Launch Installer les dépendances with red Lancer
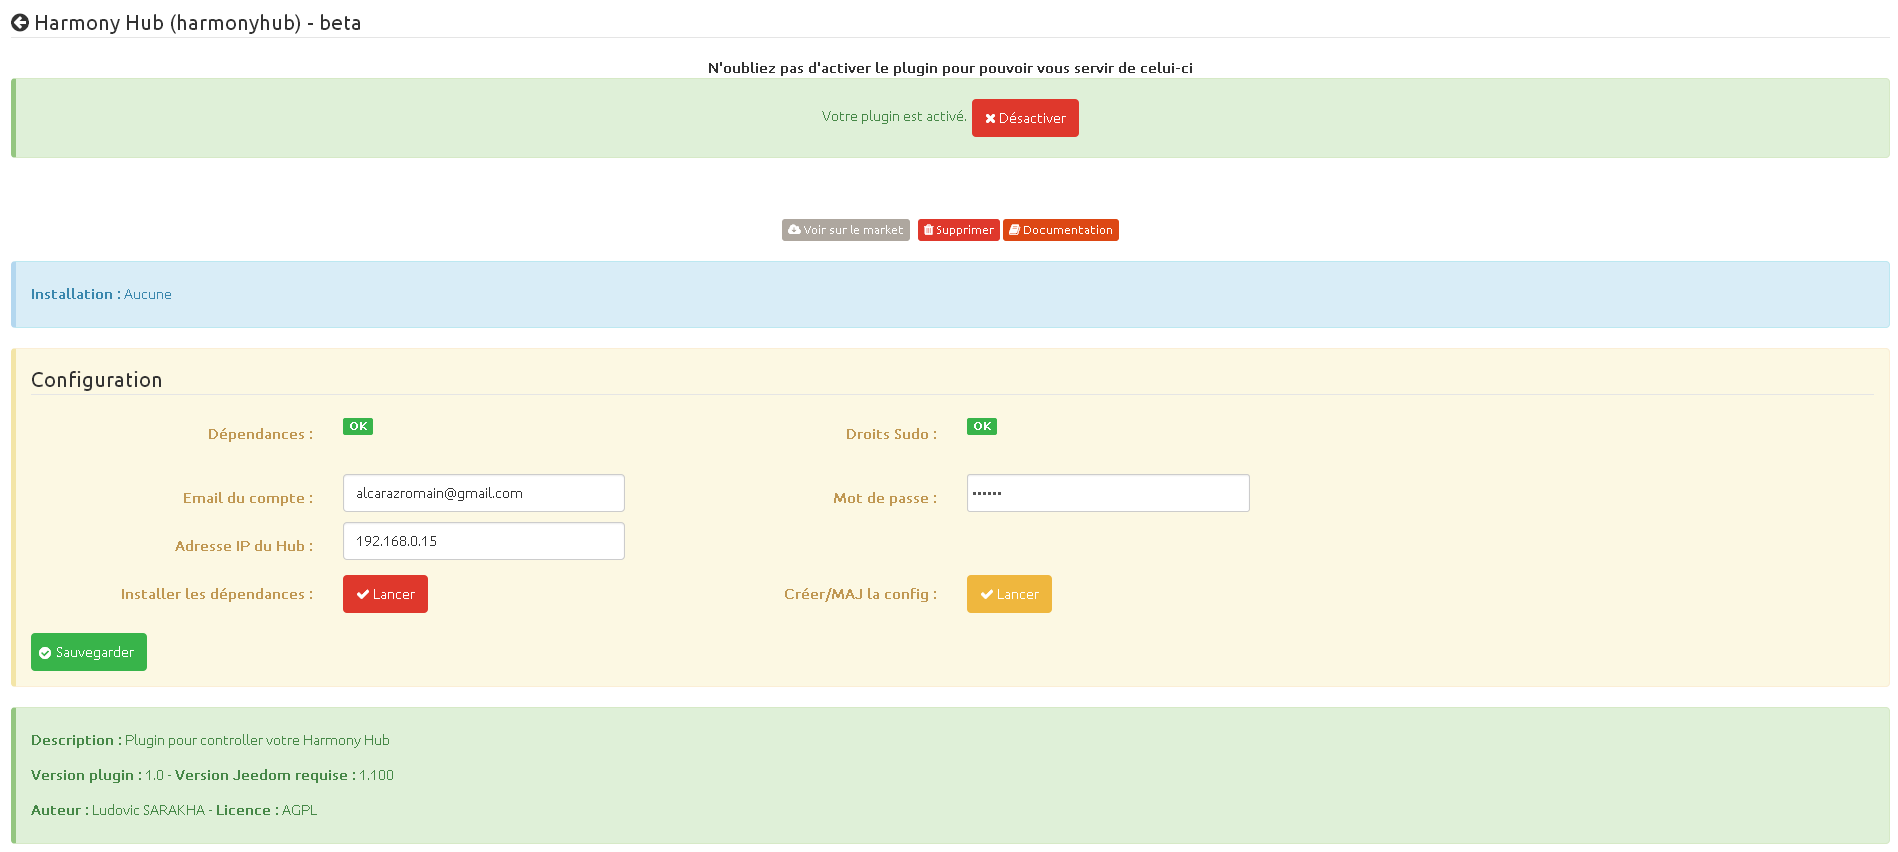Image resolution: width=1898 pixels, height=852 pixels. click(385, 594)
